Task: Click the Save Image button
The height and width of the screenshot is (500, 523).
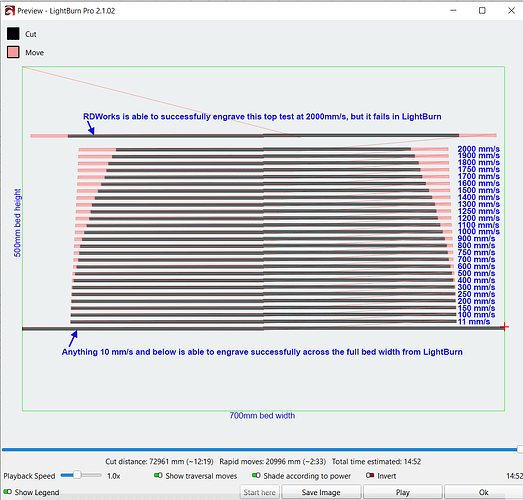Action: (321, 492)
